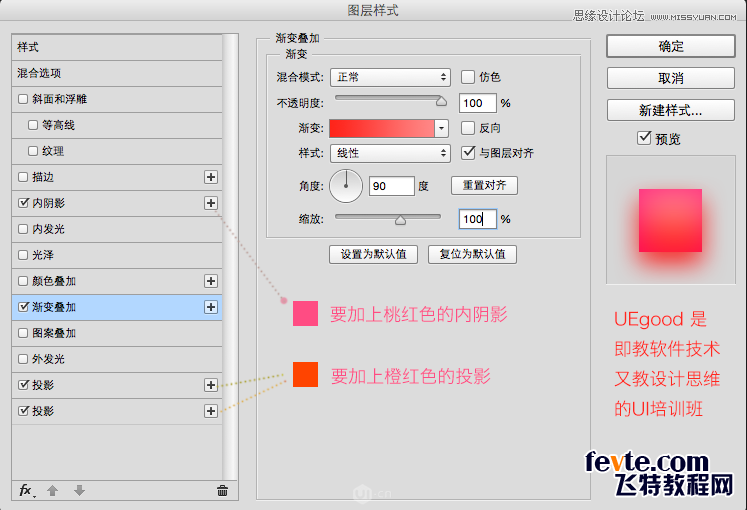Click the plus icon on 渐变叠加 row
The height and width of the screenshot is (510, 747).
pyautogui.click(x=211, y=307)
